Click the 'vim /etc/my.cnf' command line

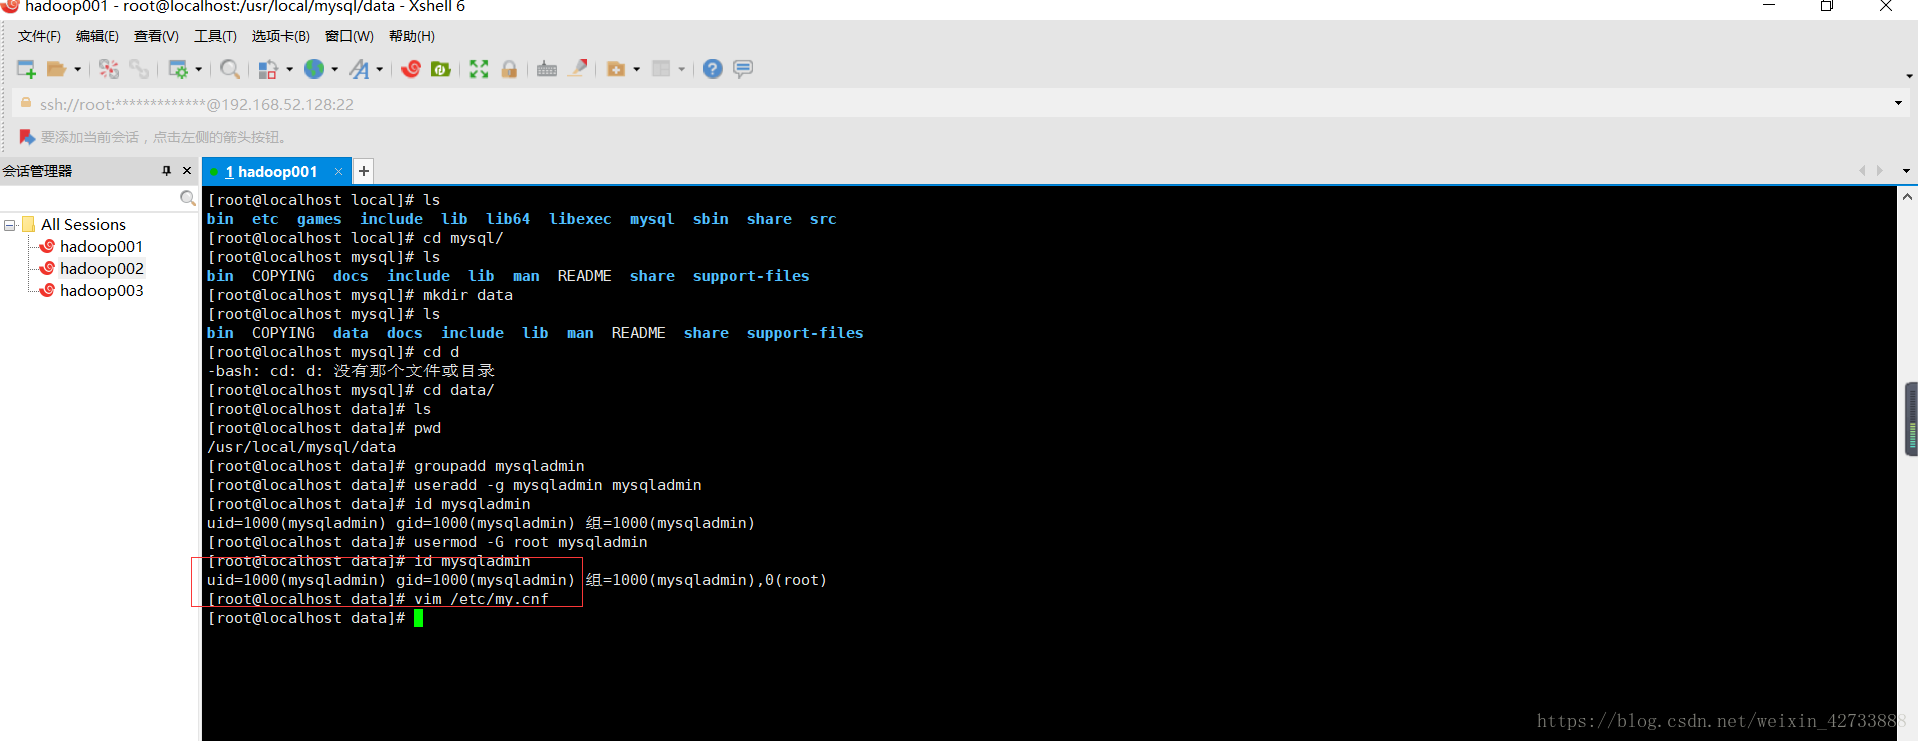click(x=481, y=600)
